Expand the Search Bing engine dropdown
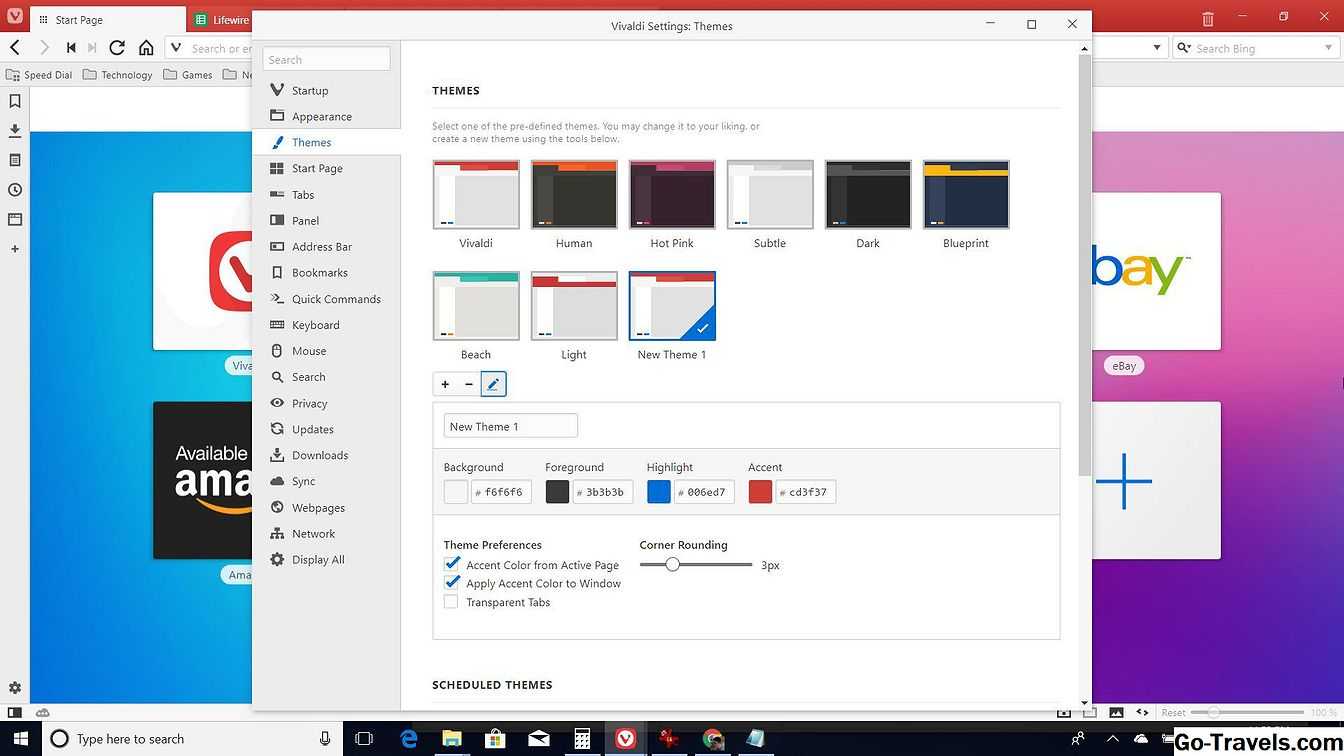 (x=1328, y=48)
